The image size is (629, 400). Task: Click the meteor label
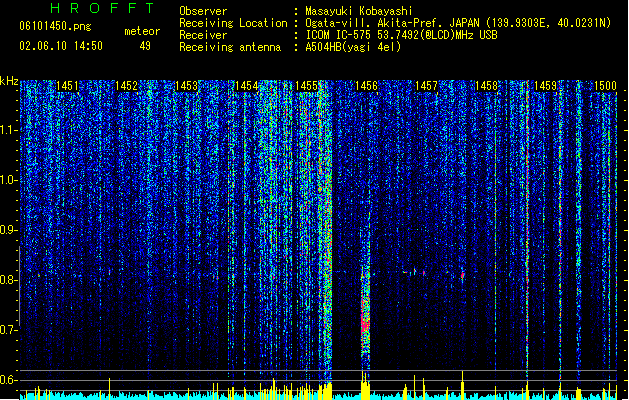coord(142,31)
